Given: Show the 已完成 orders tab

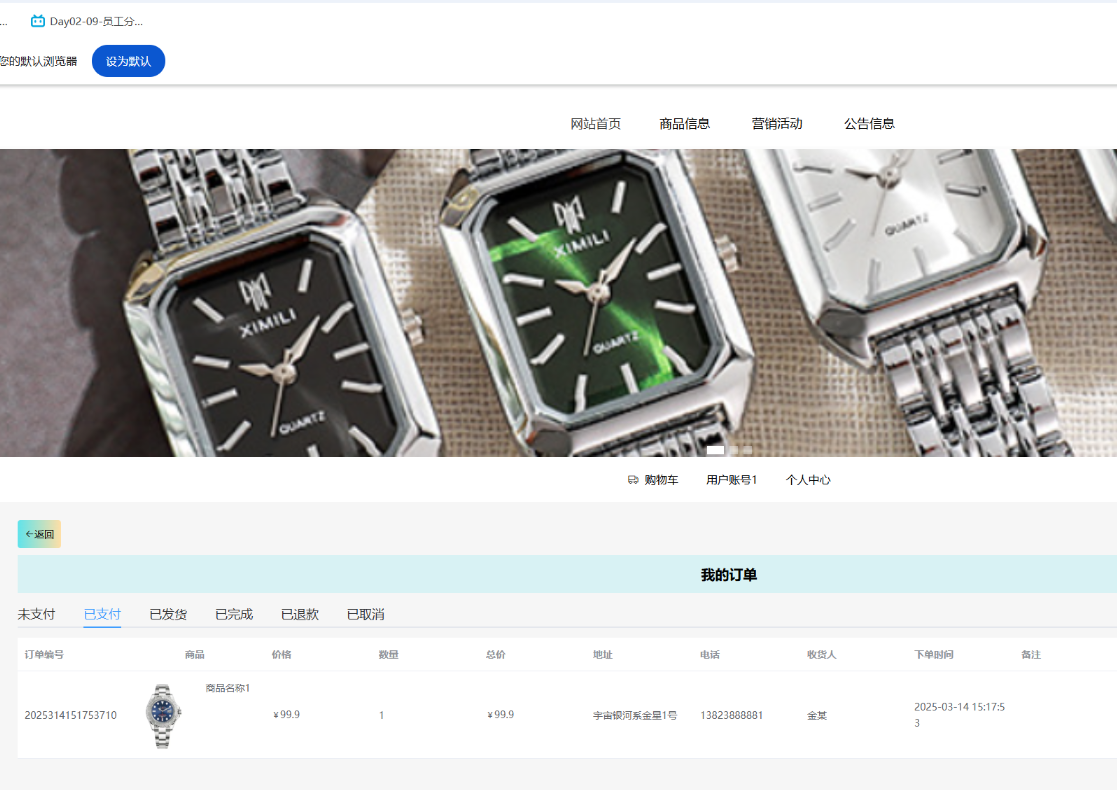Looking at the screenshot, I should 234,614.
